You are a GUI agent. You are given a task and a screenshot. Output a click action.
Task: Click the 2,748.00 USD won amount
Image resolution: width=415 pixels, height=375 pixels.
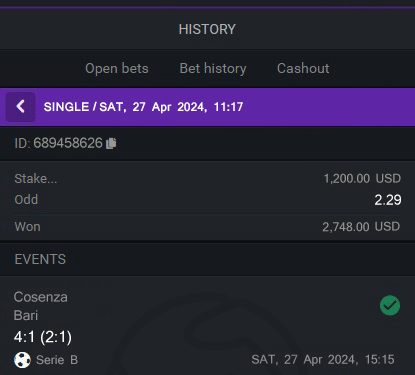[361, 227]
